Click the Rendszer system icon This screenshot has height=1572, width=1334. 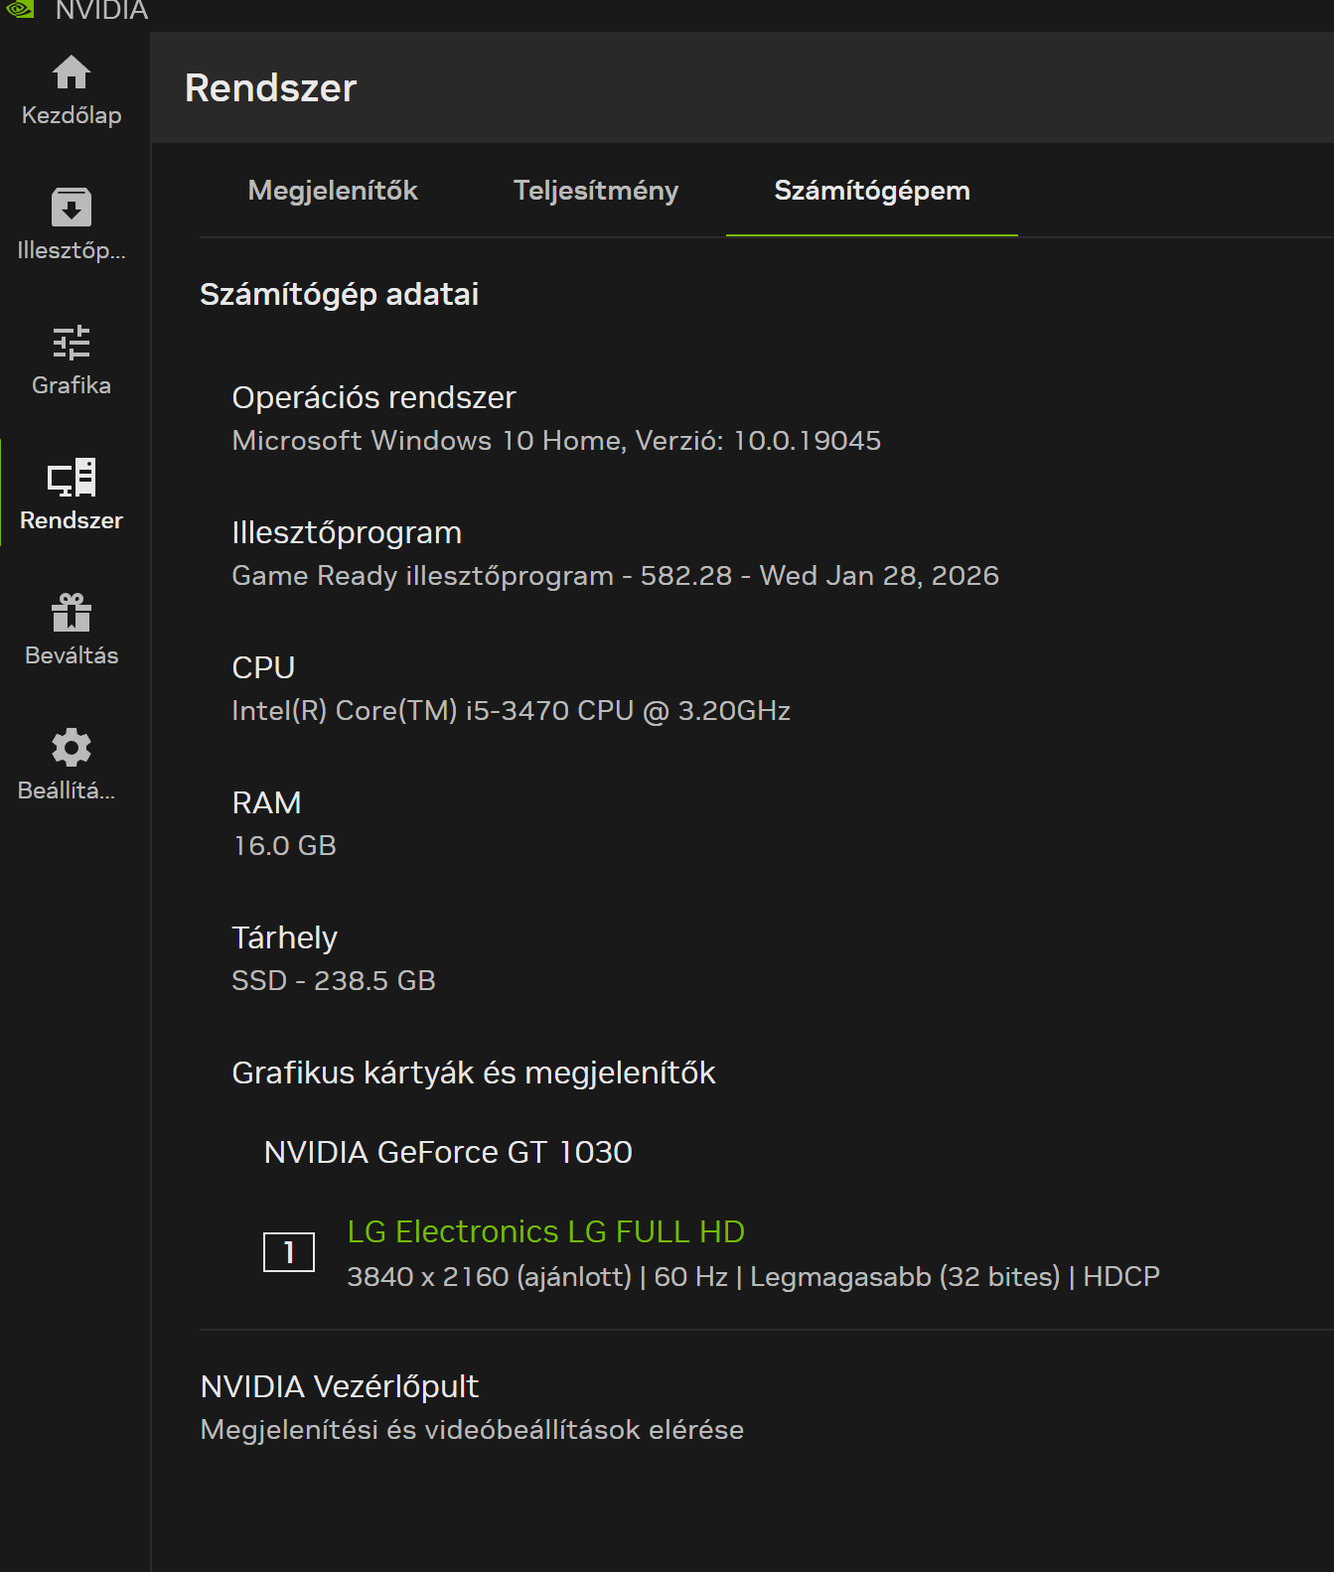pyautogui.click(x=71, y=478)
